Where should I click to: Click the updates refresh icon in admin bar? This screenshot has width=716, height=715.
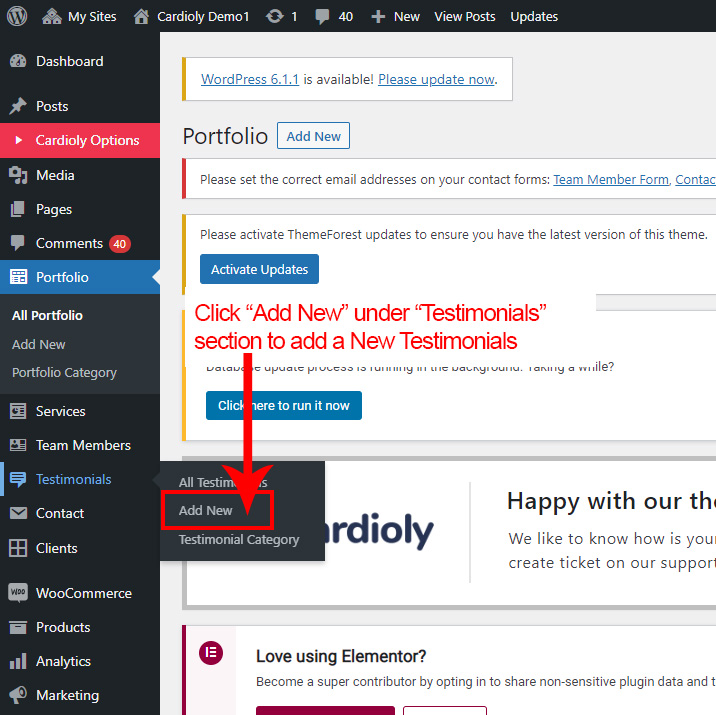(273, 16)
